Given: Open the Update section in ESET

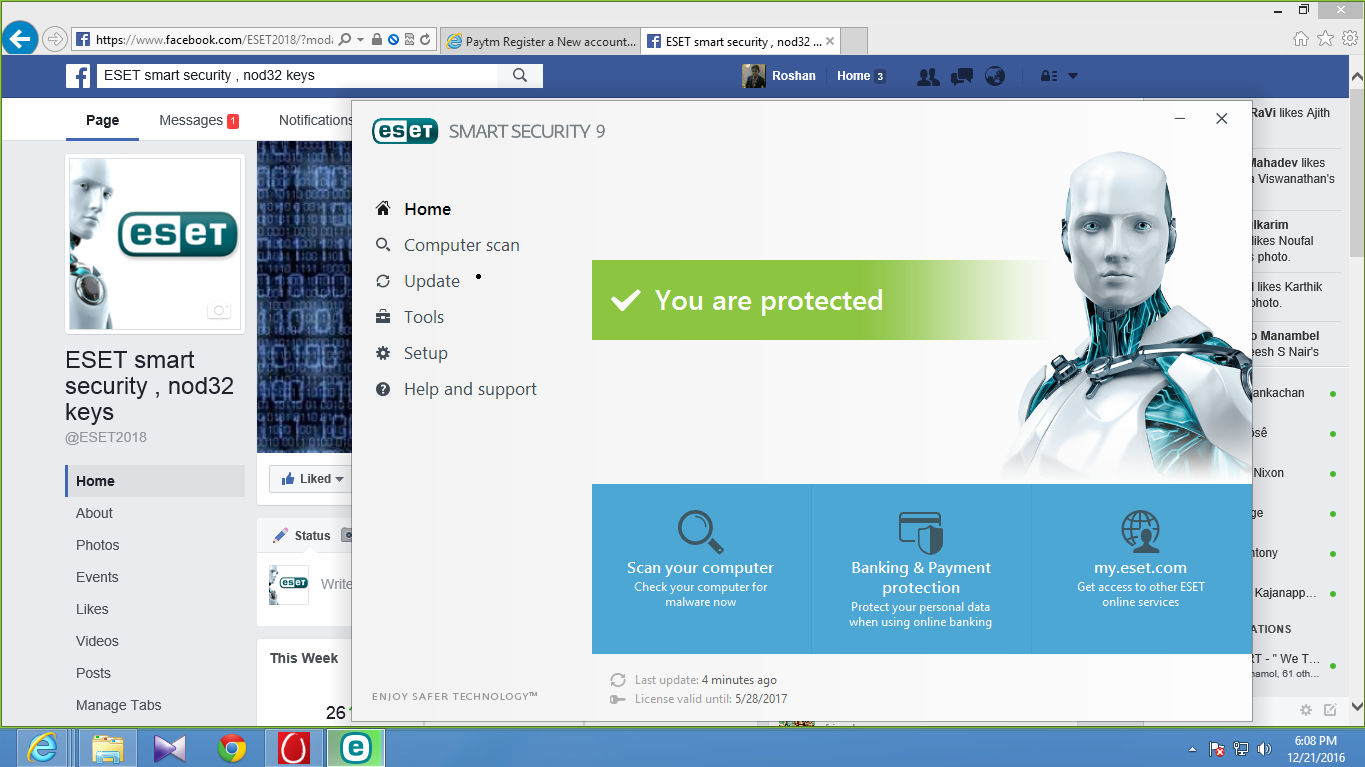Looking at the screenshot, I should (x=432, y=281).
